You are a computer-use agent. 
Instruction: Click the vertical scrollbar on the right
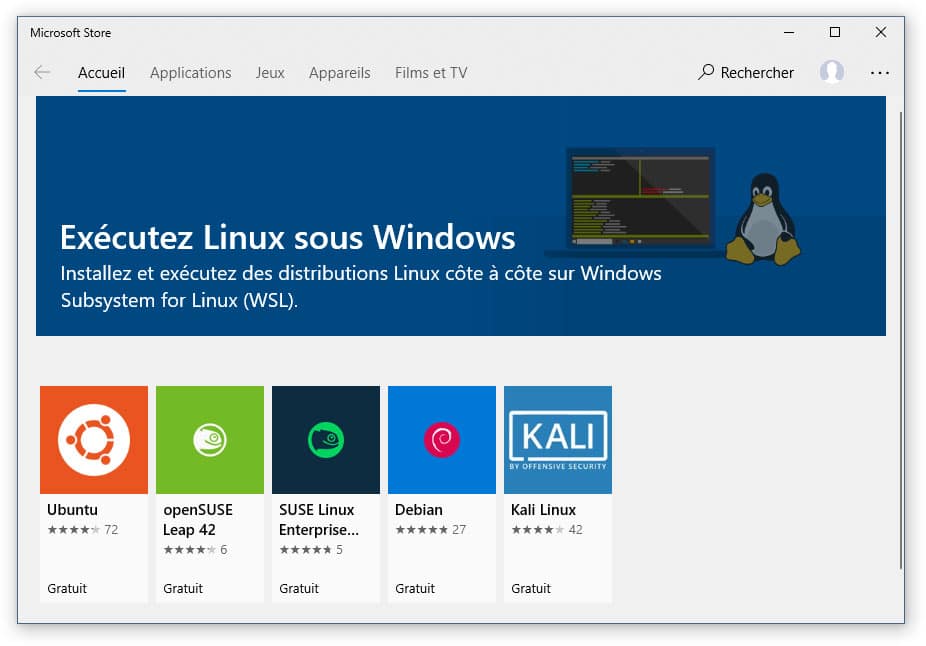click(x=901, y=340)
